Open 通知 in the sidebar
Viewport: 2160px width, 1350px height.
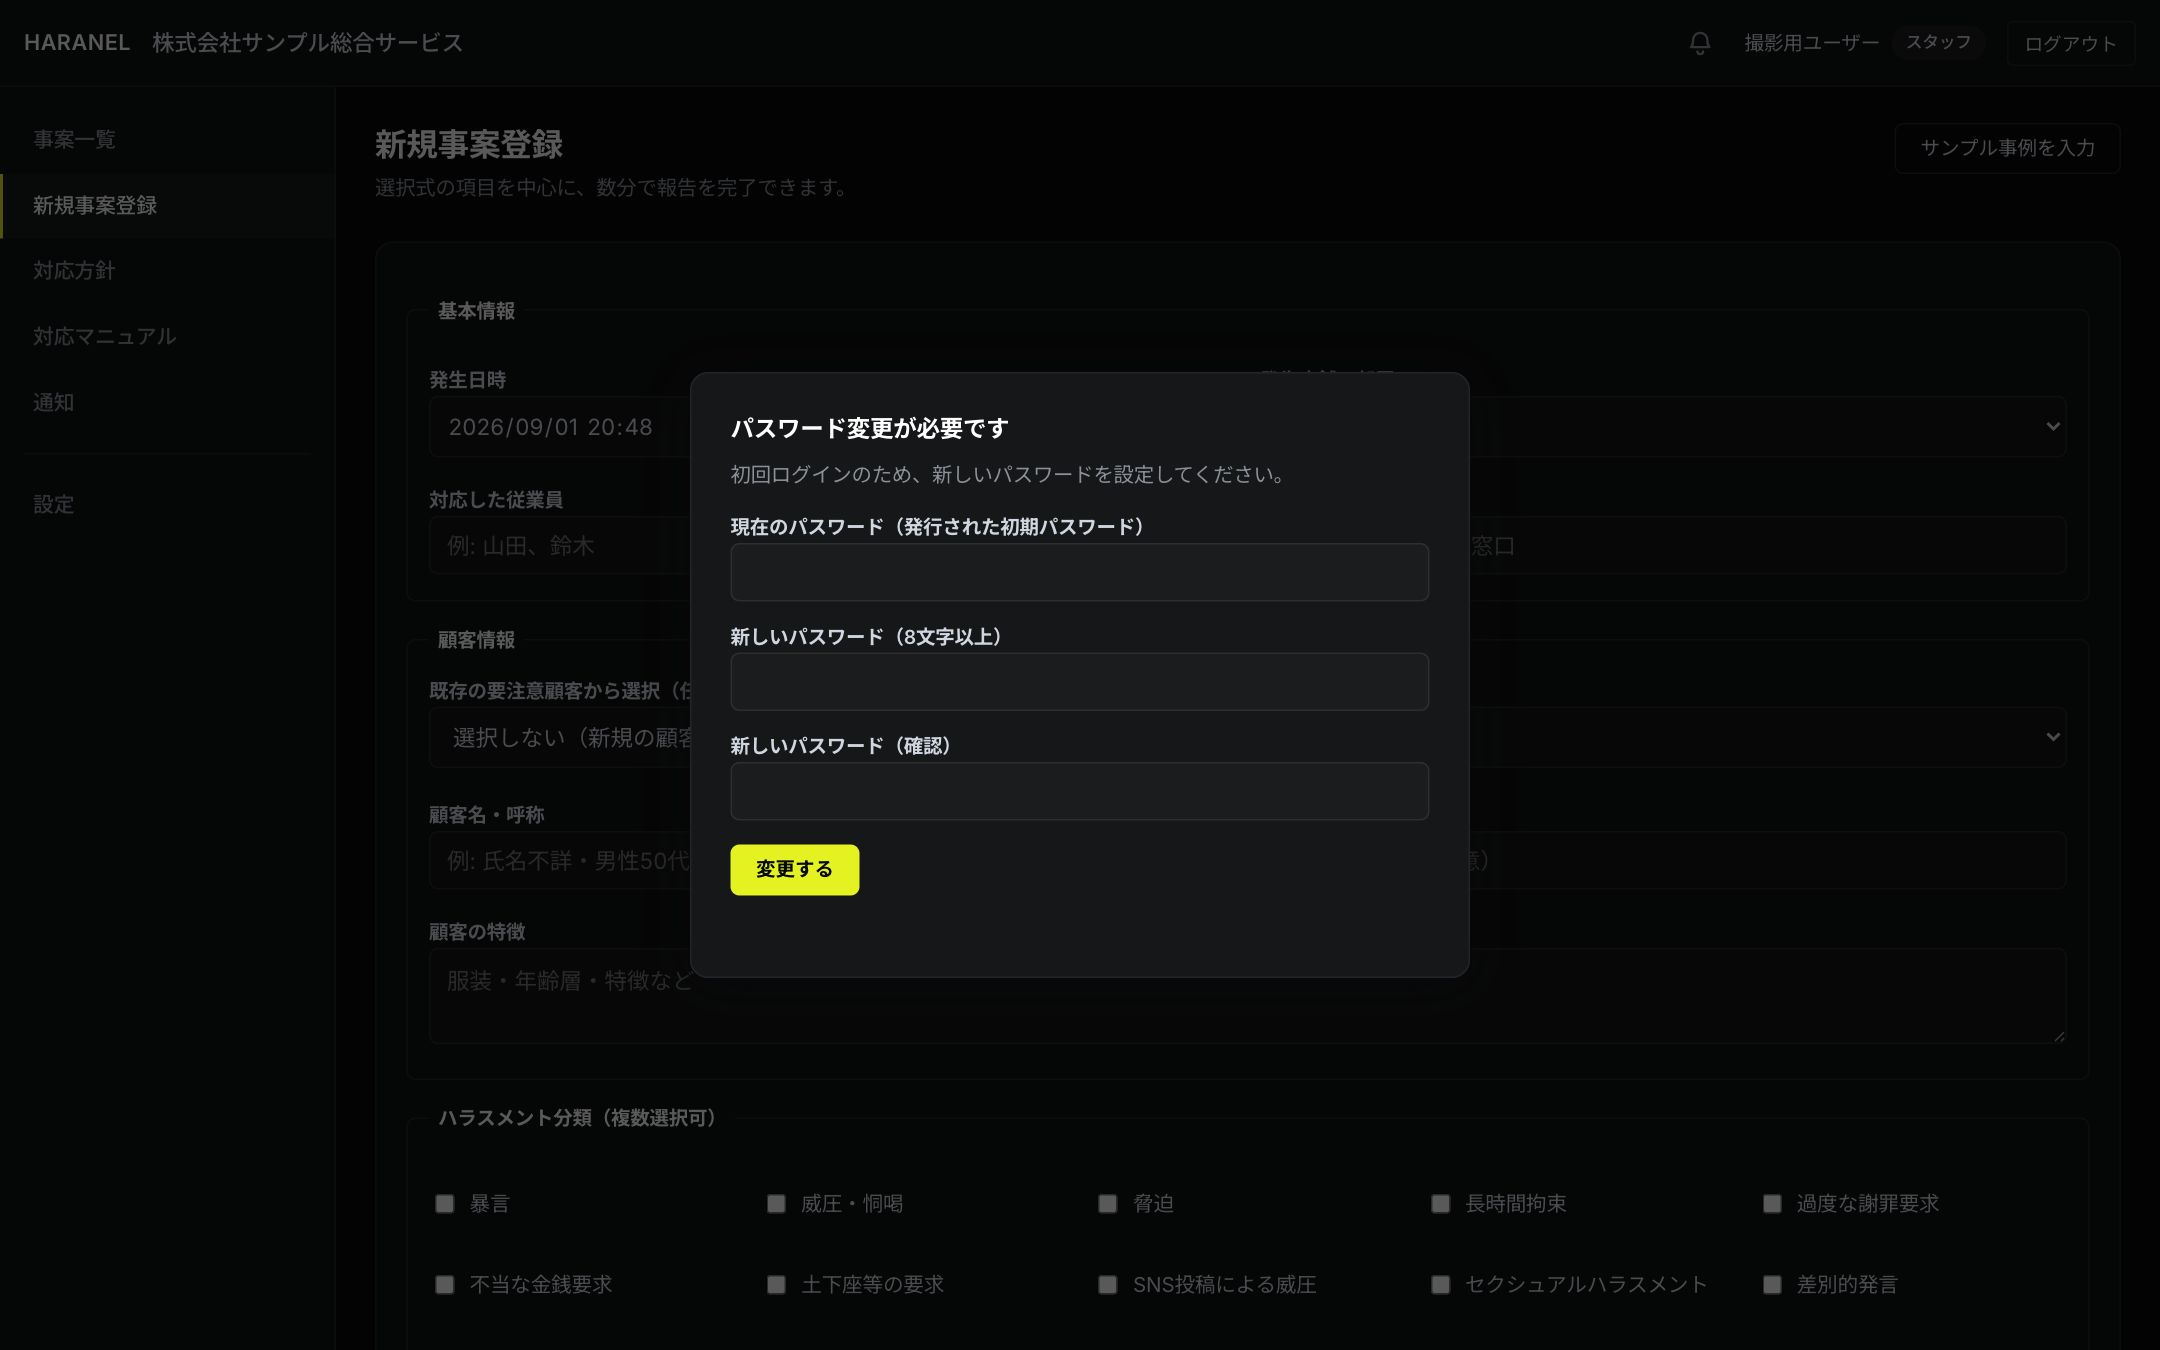(166, 403)
